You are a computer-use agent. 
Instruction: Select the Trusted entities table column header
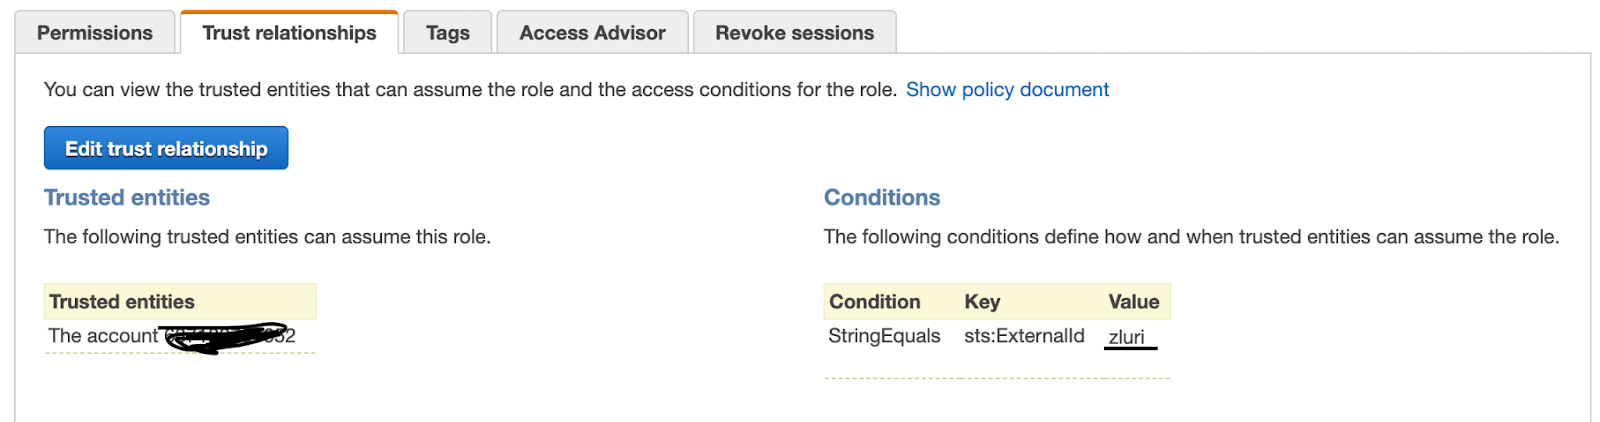coord(180,301)
